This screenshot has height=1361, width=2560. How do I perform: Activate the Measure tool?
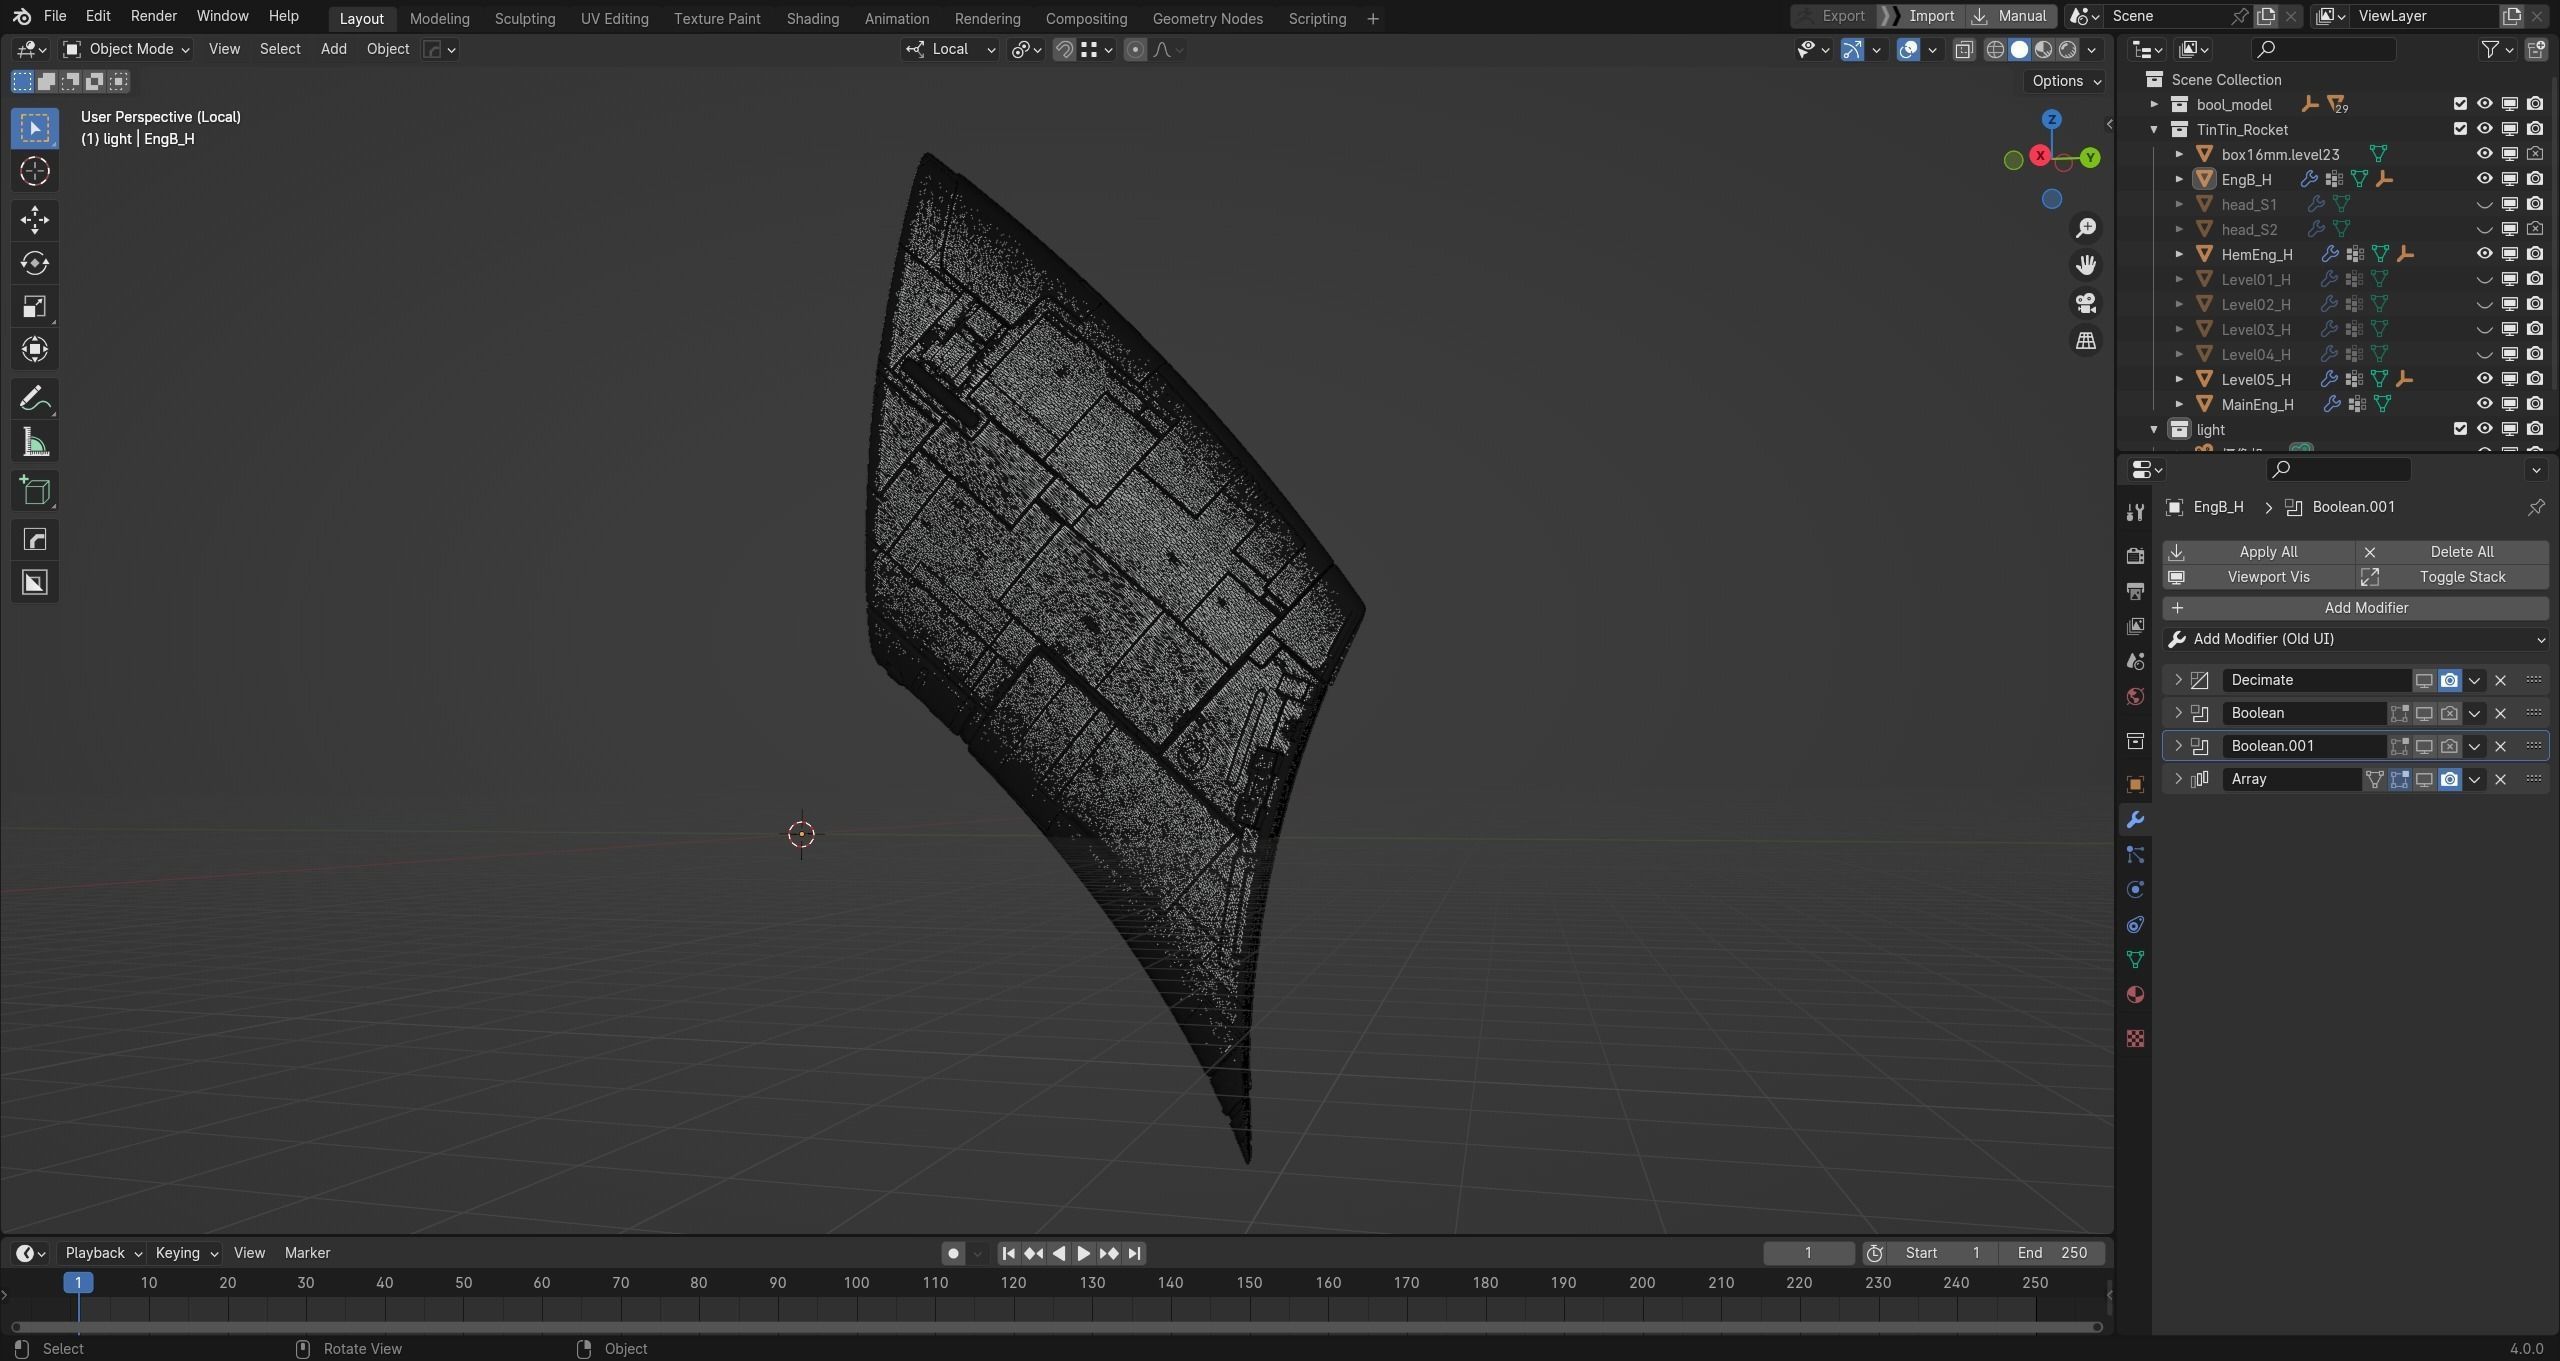click(35, 443)
